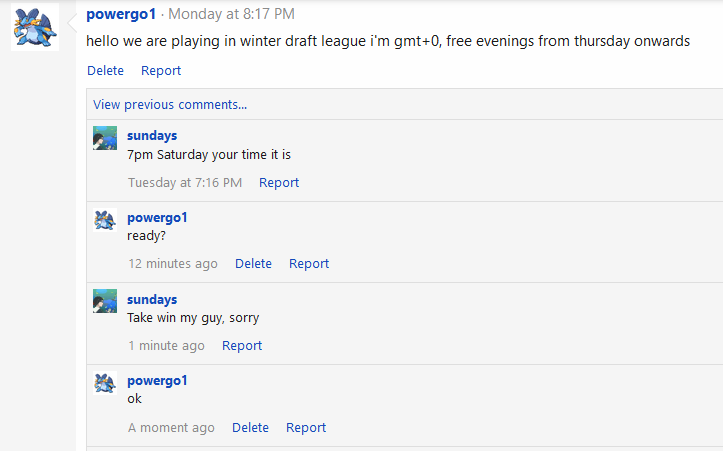Open powergo1's large Swampert avatar

(x=35, y=27)
